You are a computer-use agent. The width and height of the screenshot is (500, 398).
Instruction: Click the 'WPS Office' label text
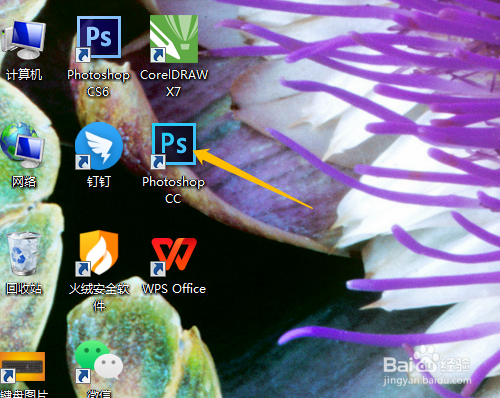tap(174, 289)
